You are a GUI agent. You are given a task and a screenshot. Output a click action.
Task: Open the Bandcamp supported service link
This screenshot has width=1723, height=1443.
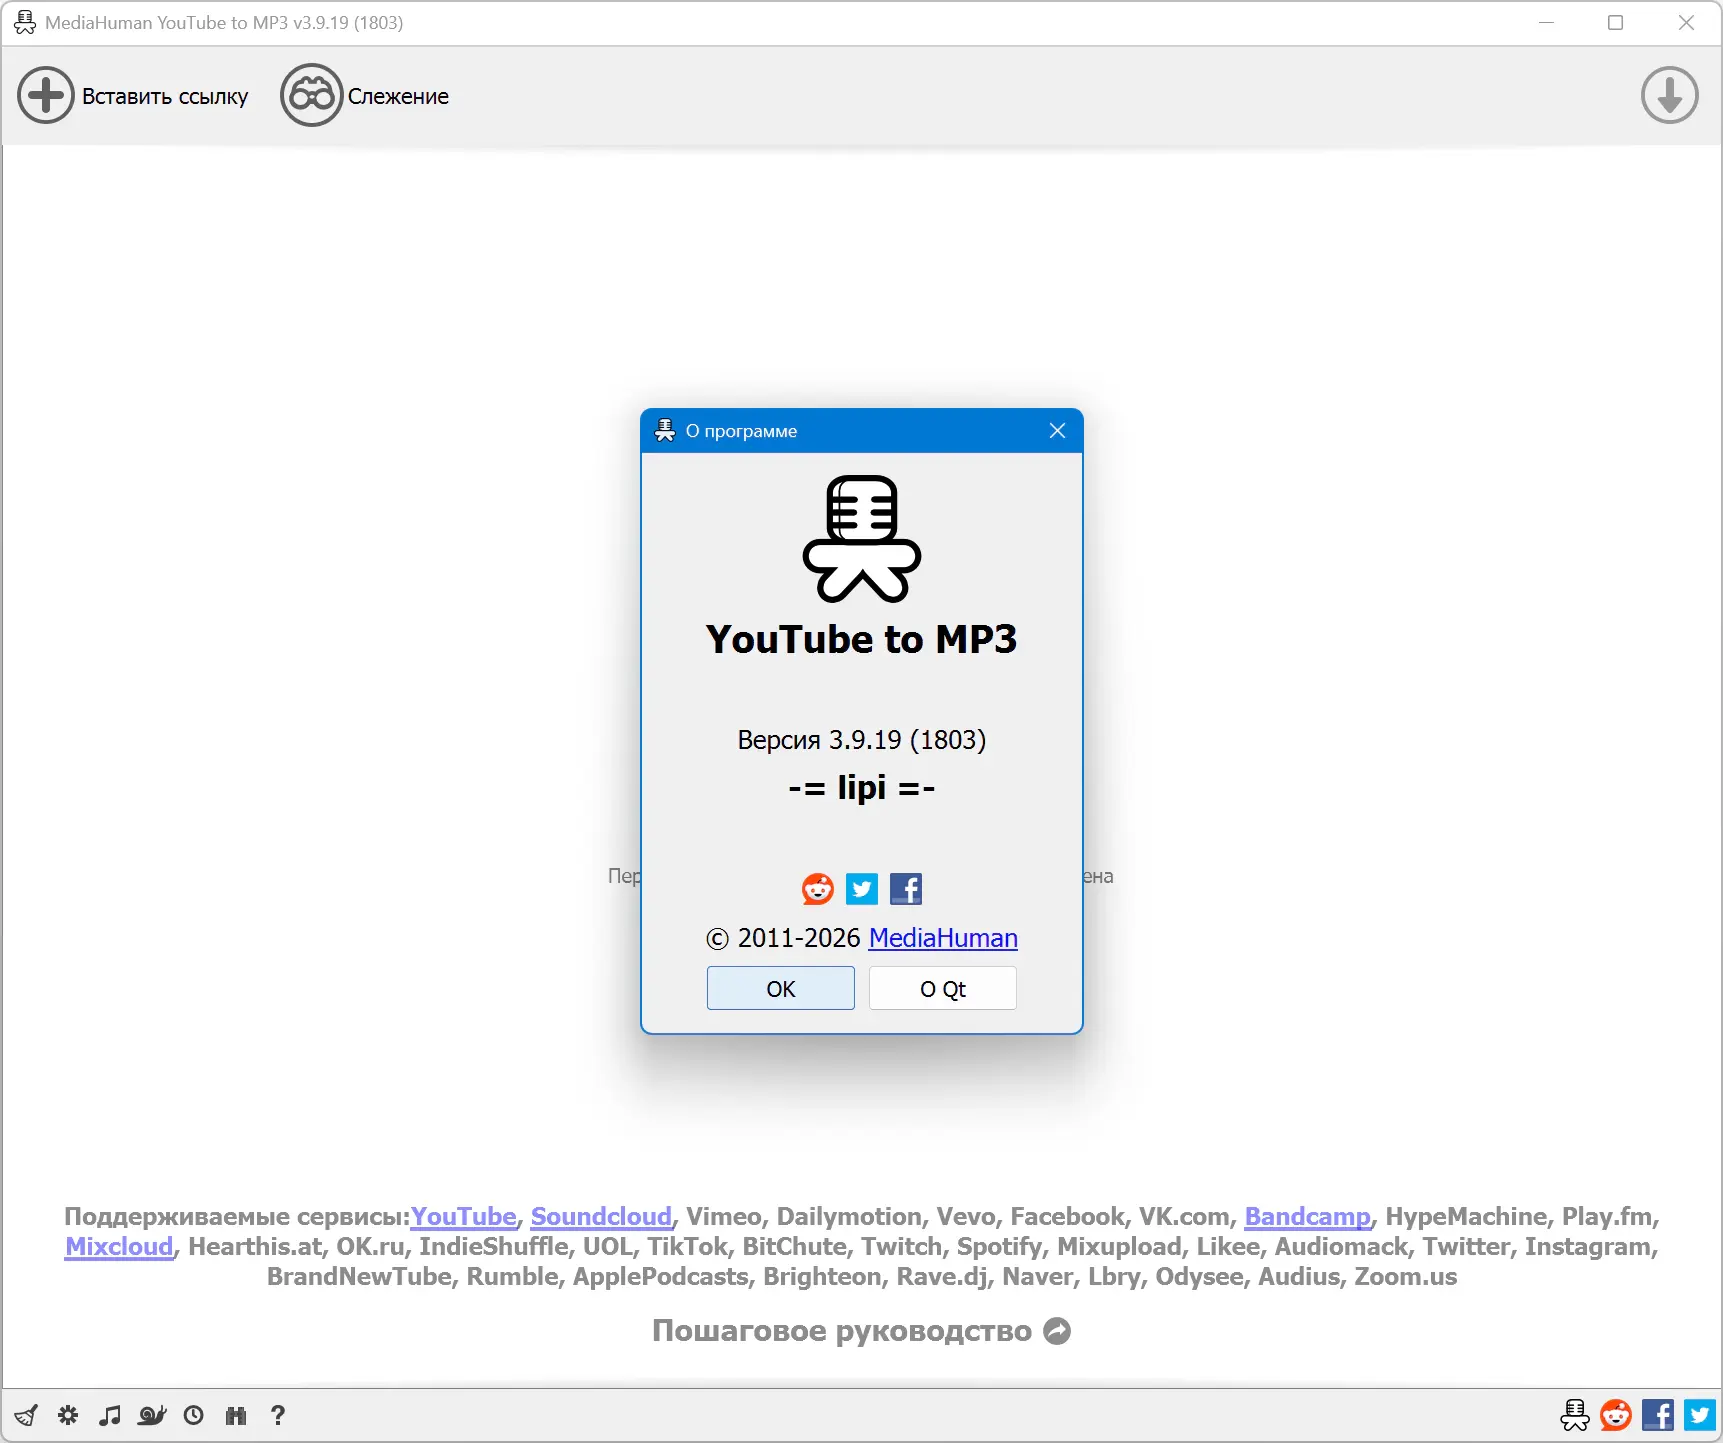tap(1307, 1217)
